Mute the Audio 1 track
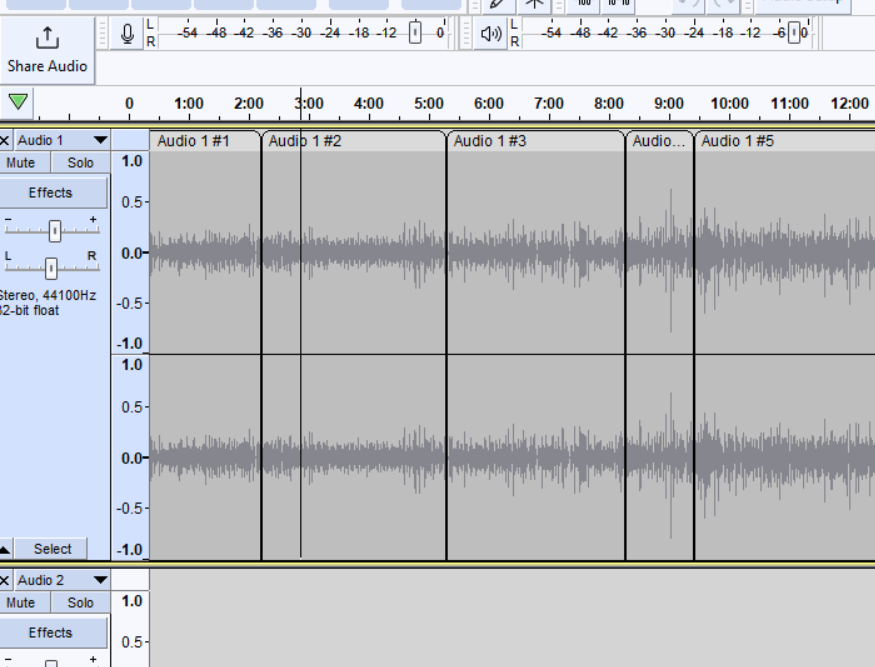Screen dimensions: 875x667 pos(21,163)
